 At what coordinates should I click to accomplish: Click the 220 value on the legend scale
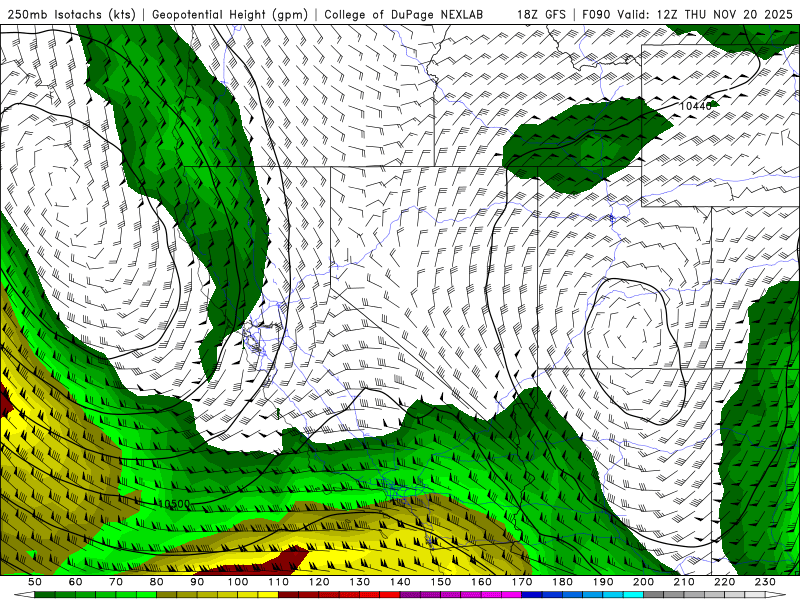tap(725, 582)
